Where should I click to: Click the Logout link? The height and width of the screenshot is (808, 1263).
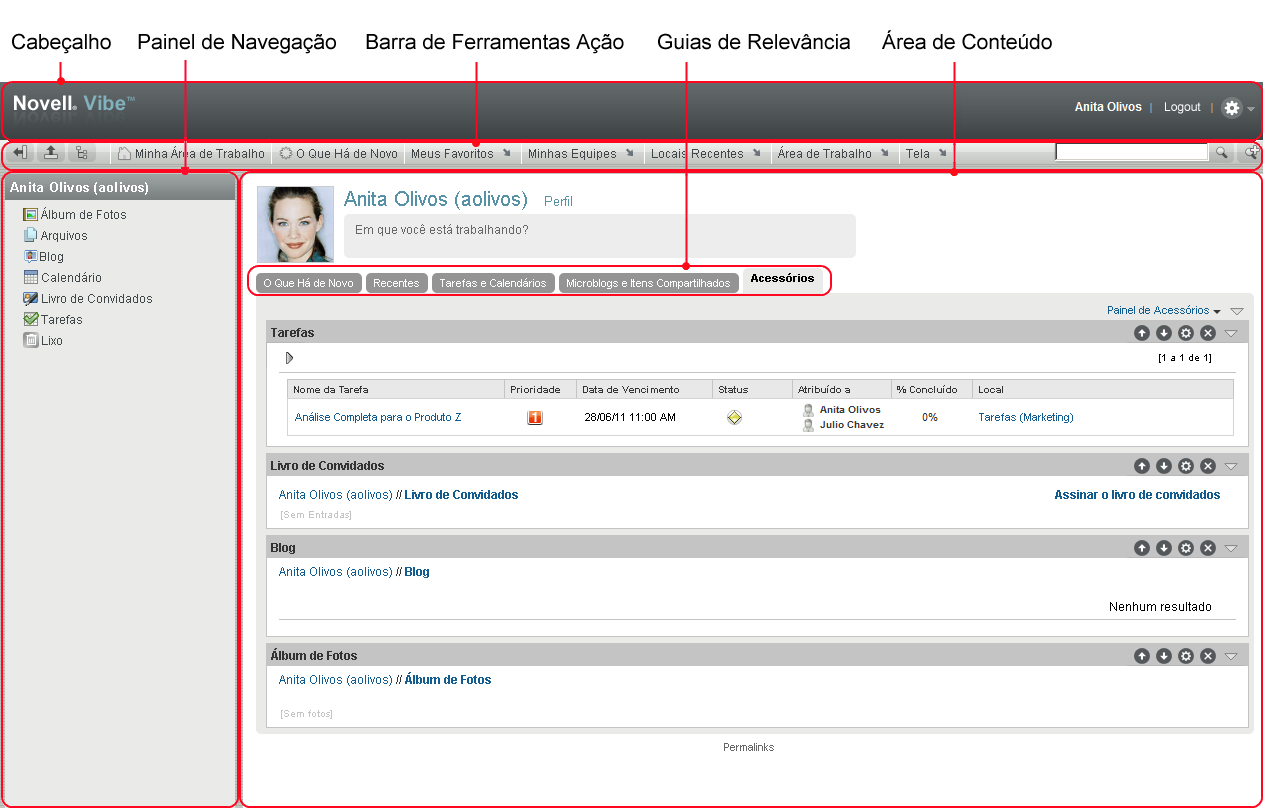tap(1182, 107)
